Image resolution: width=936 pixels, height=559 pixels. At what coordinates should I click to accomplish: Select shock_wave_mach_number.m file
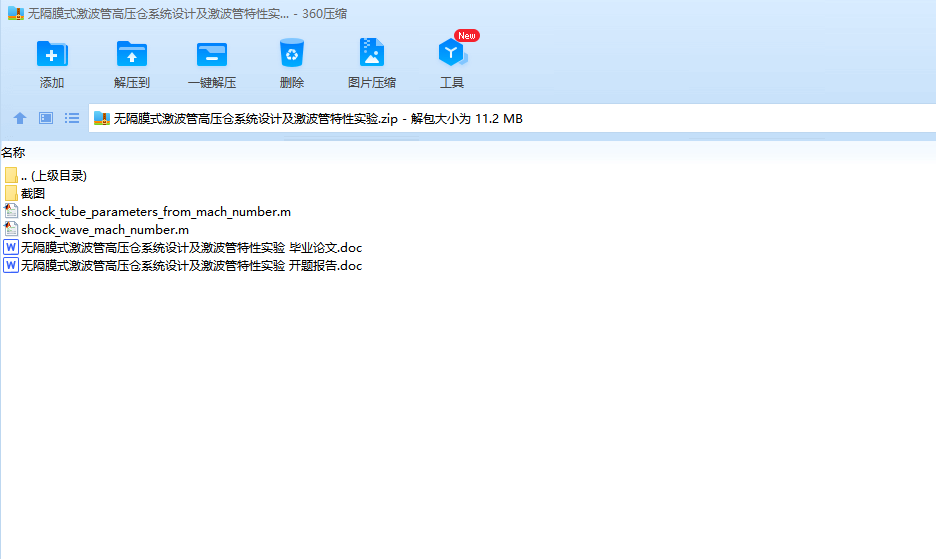pyautogui.click(x=105, y=229)
